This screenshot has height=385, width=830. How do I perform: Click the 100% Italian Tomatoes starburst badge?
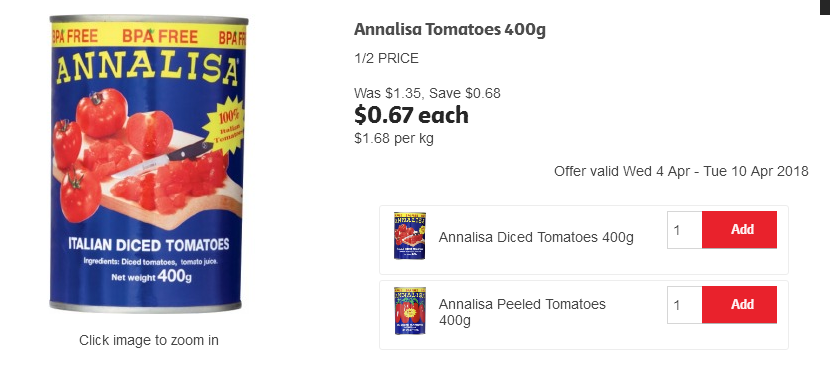pos(225,126)
